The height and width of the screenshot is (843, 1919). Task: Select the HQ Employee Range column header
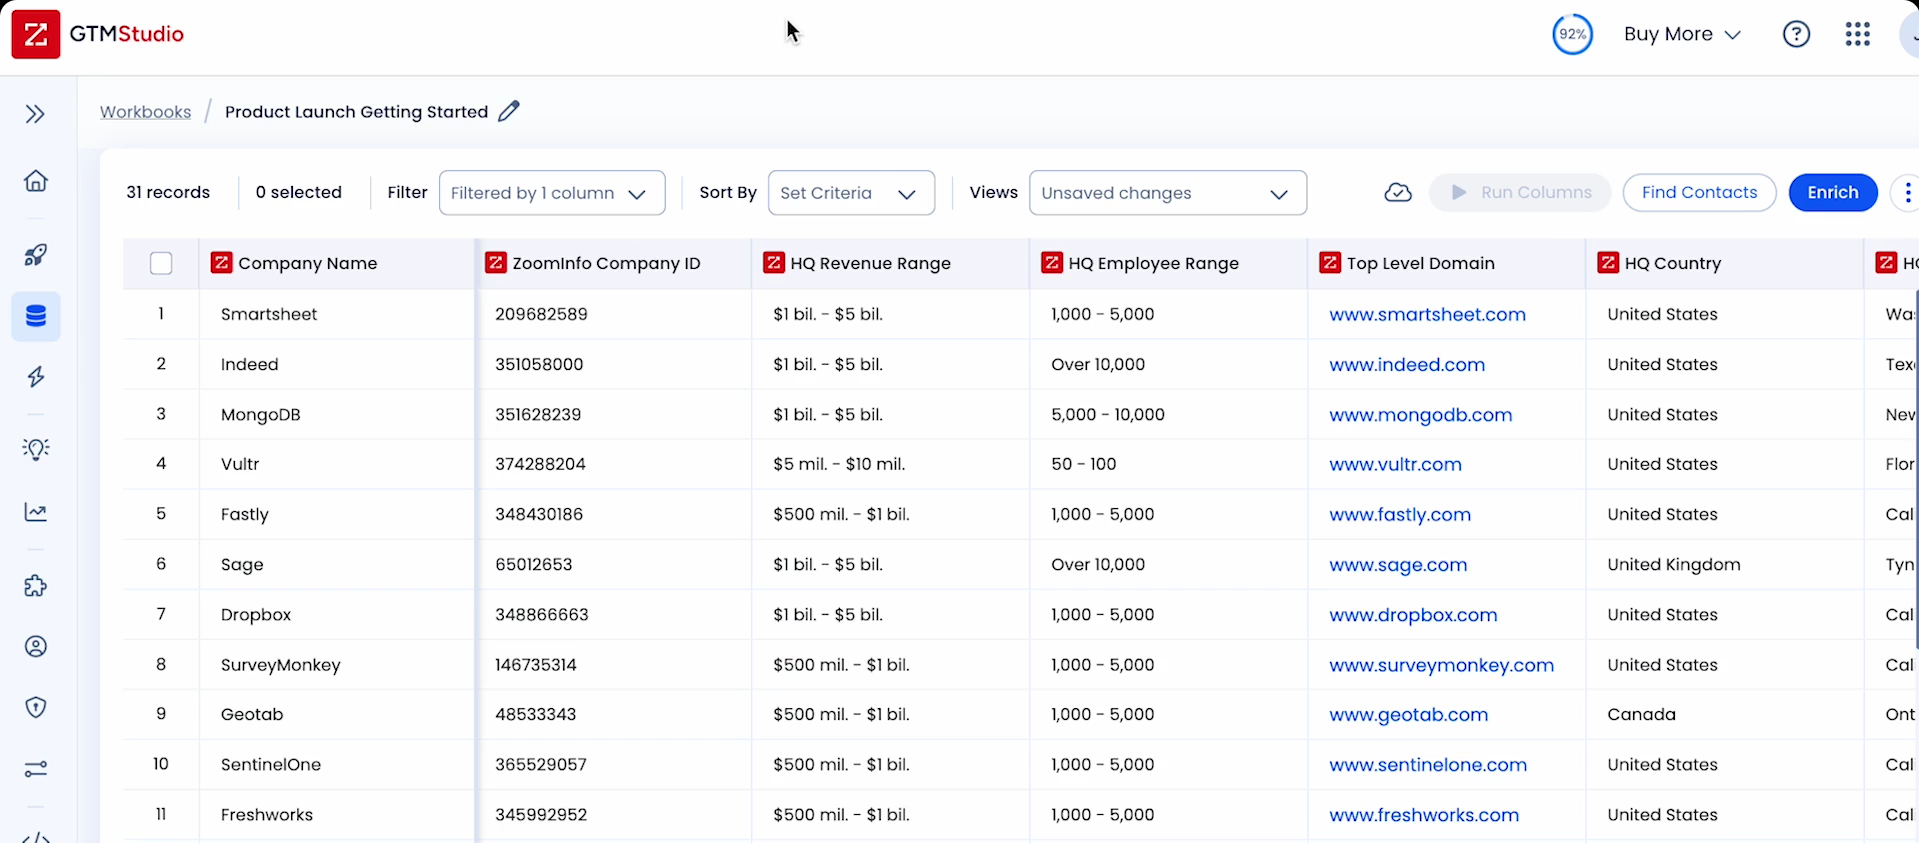click(1168, 263)
